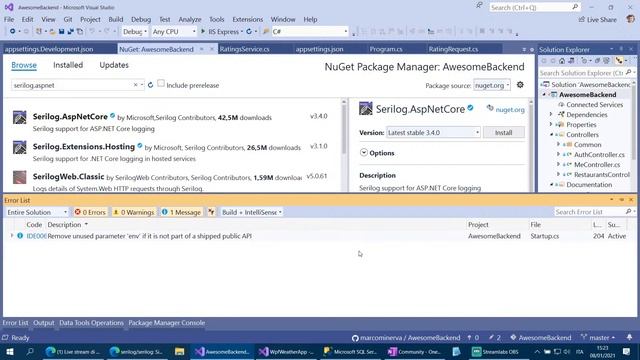Viewport: 640px width, 360px height.
Task: Click the IDE0060 error code link
Action: (x=36, y=236)
